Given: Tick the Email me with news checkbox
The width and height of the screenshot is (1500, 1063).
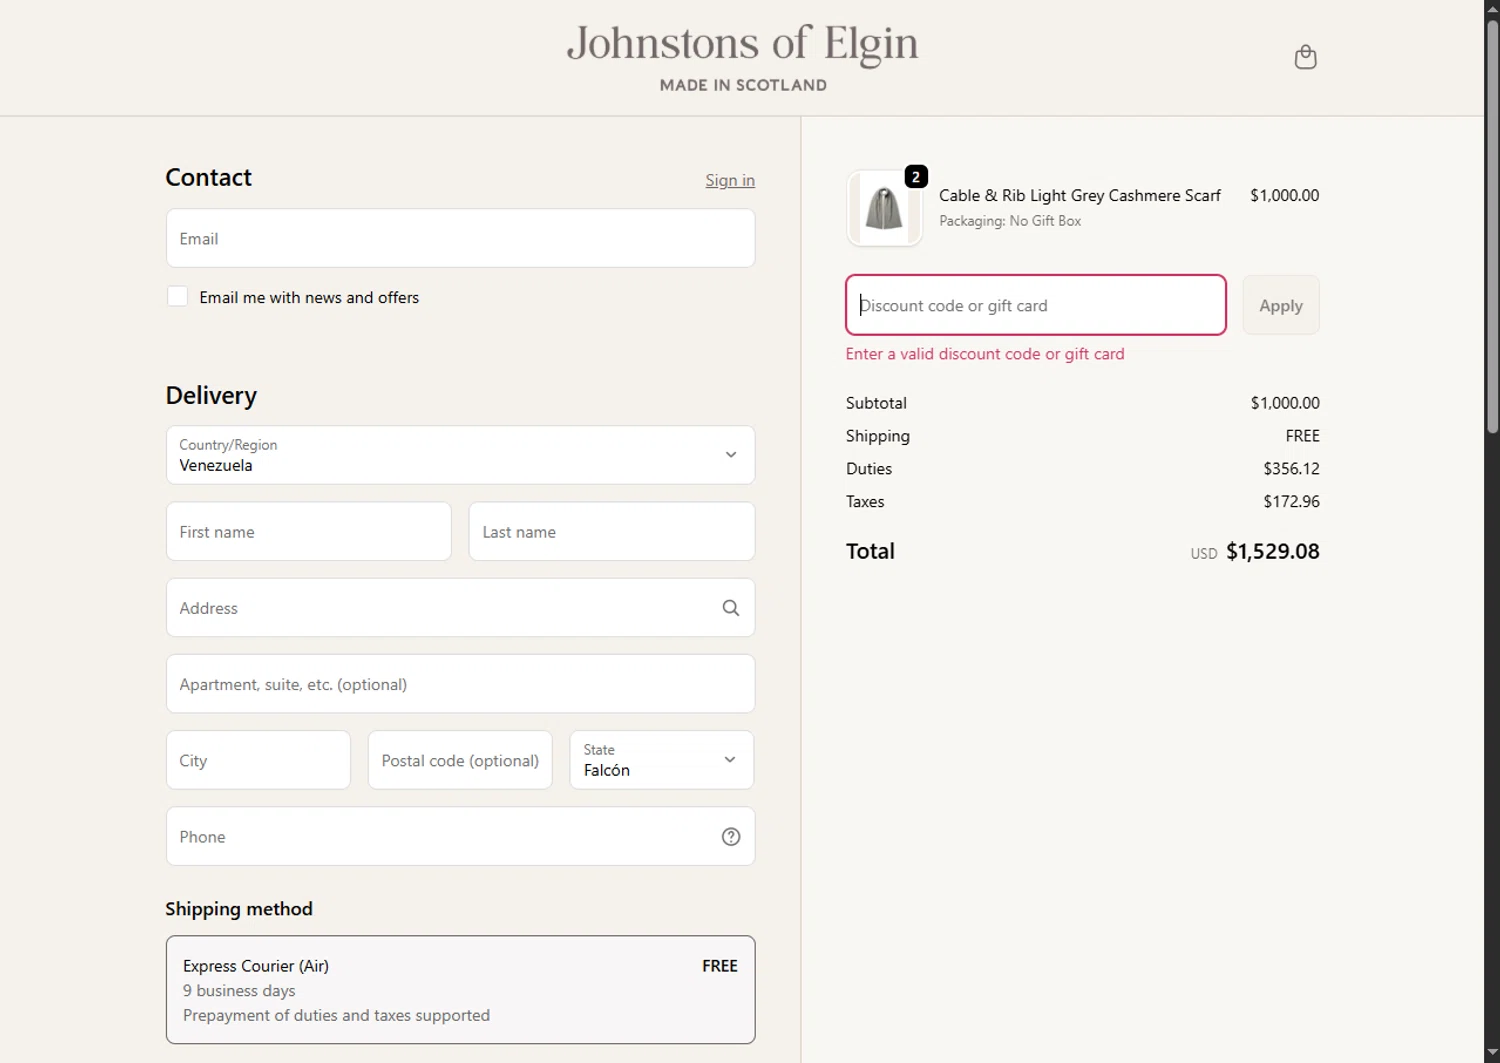Looking at the screenshot, I should pyautogui.click(x=177, y=297).
